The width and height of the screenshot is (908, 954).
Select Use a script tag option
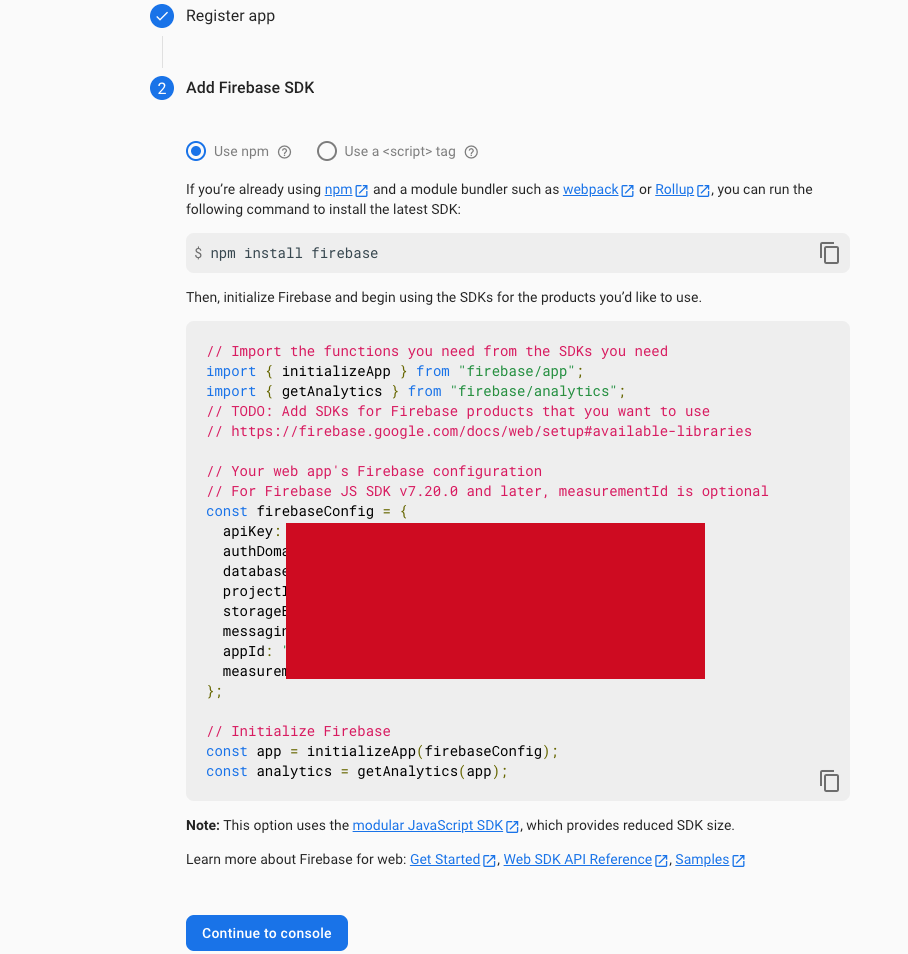[327, 151]
